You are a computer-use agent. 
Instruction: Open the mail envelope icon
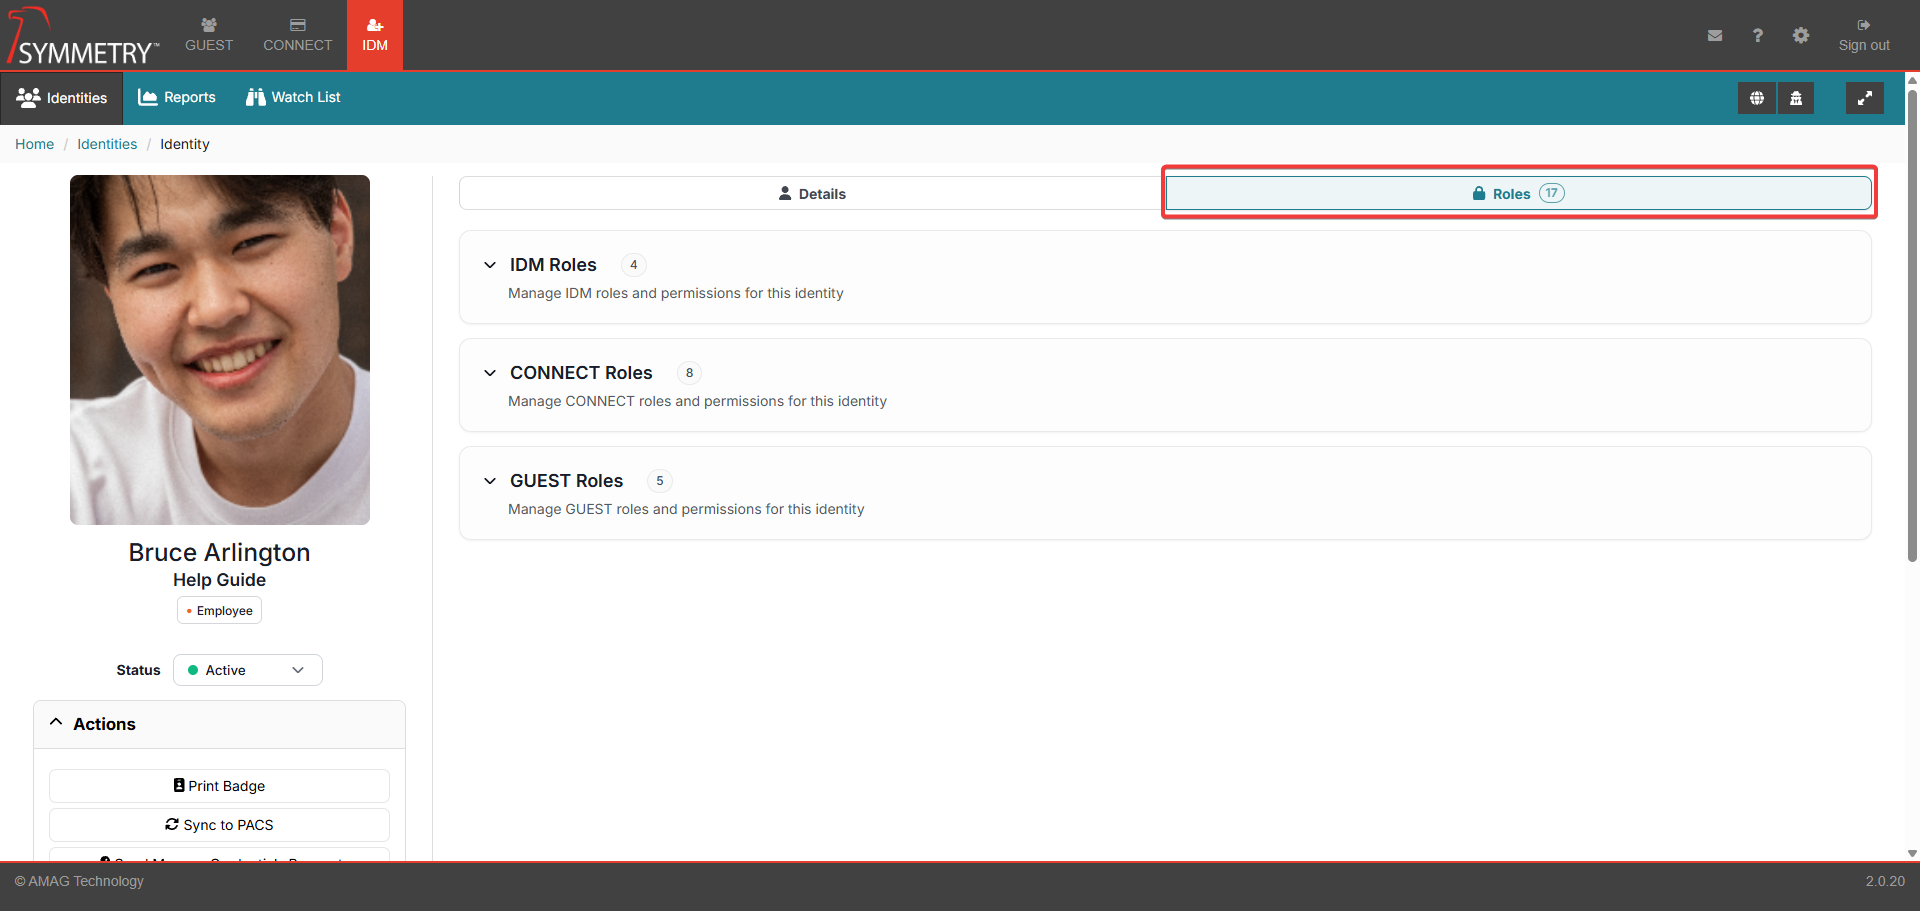pyautogui.click(x=1714, y=35)
